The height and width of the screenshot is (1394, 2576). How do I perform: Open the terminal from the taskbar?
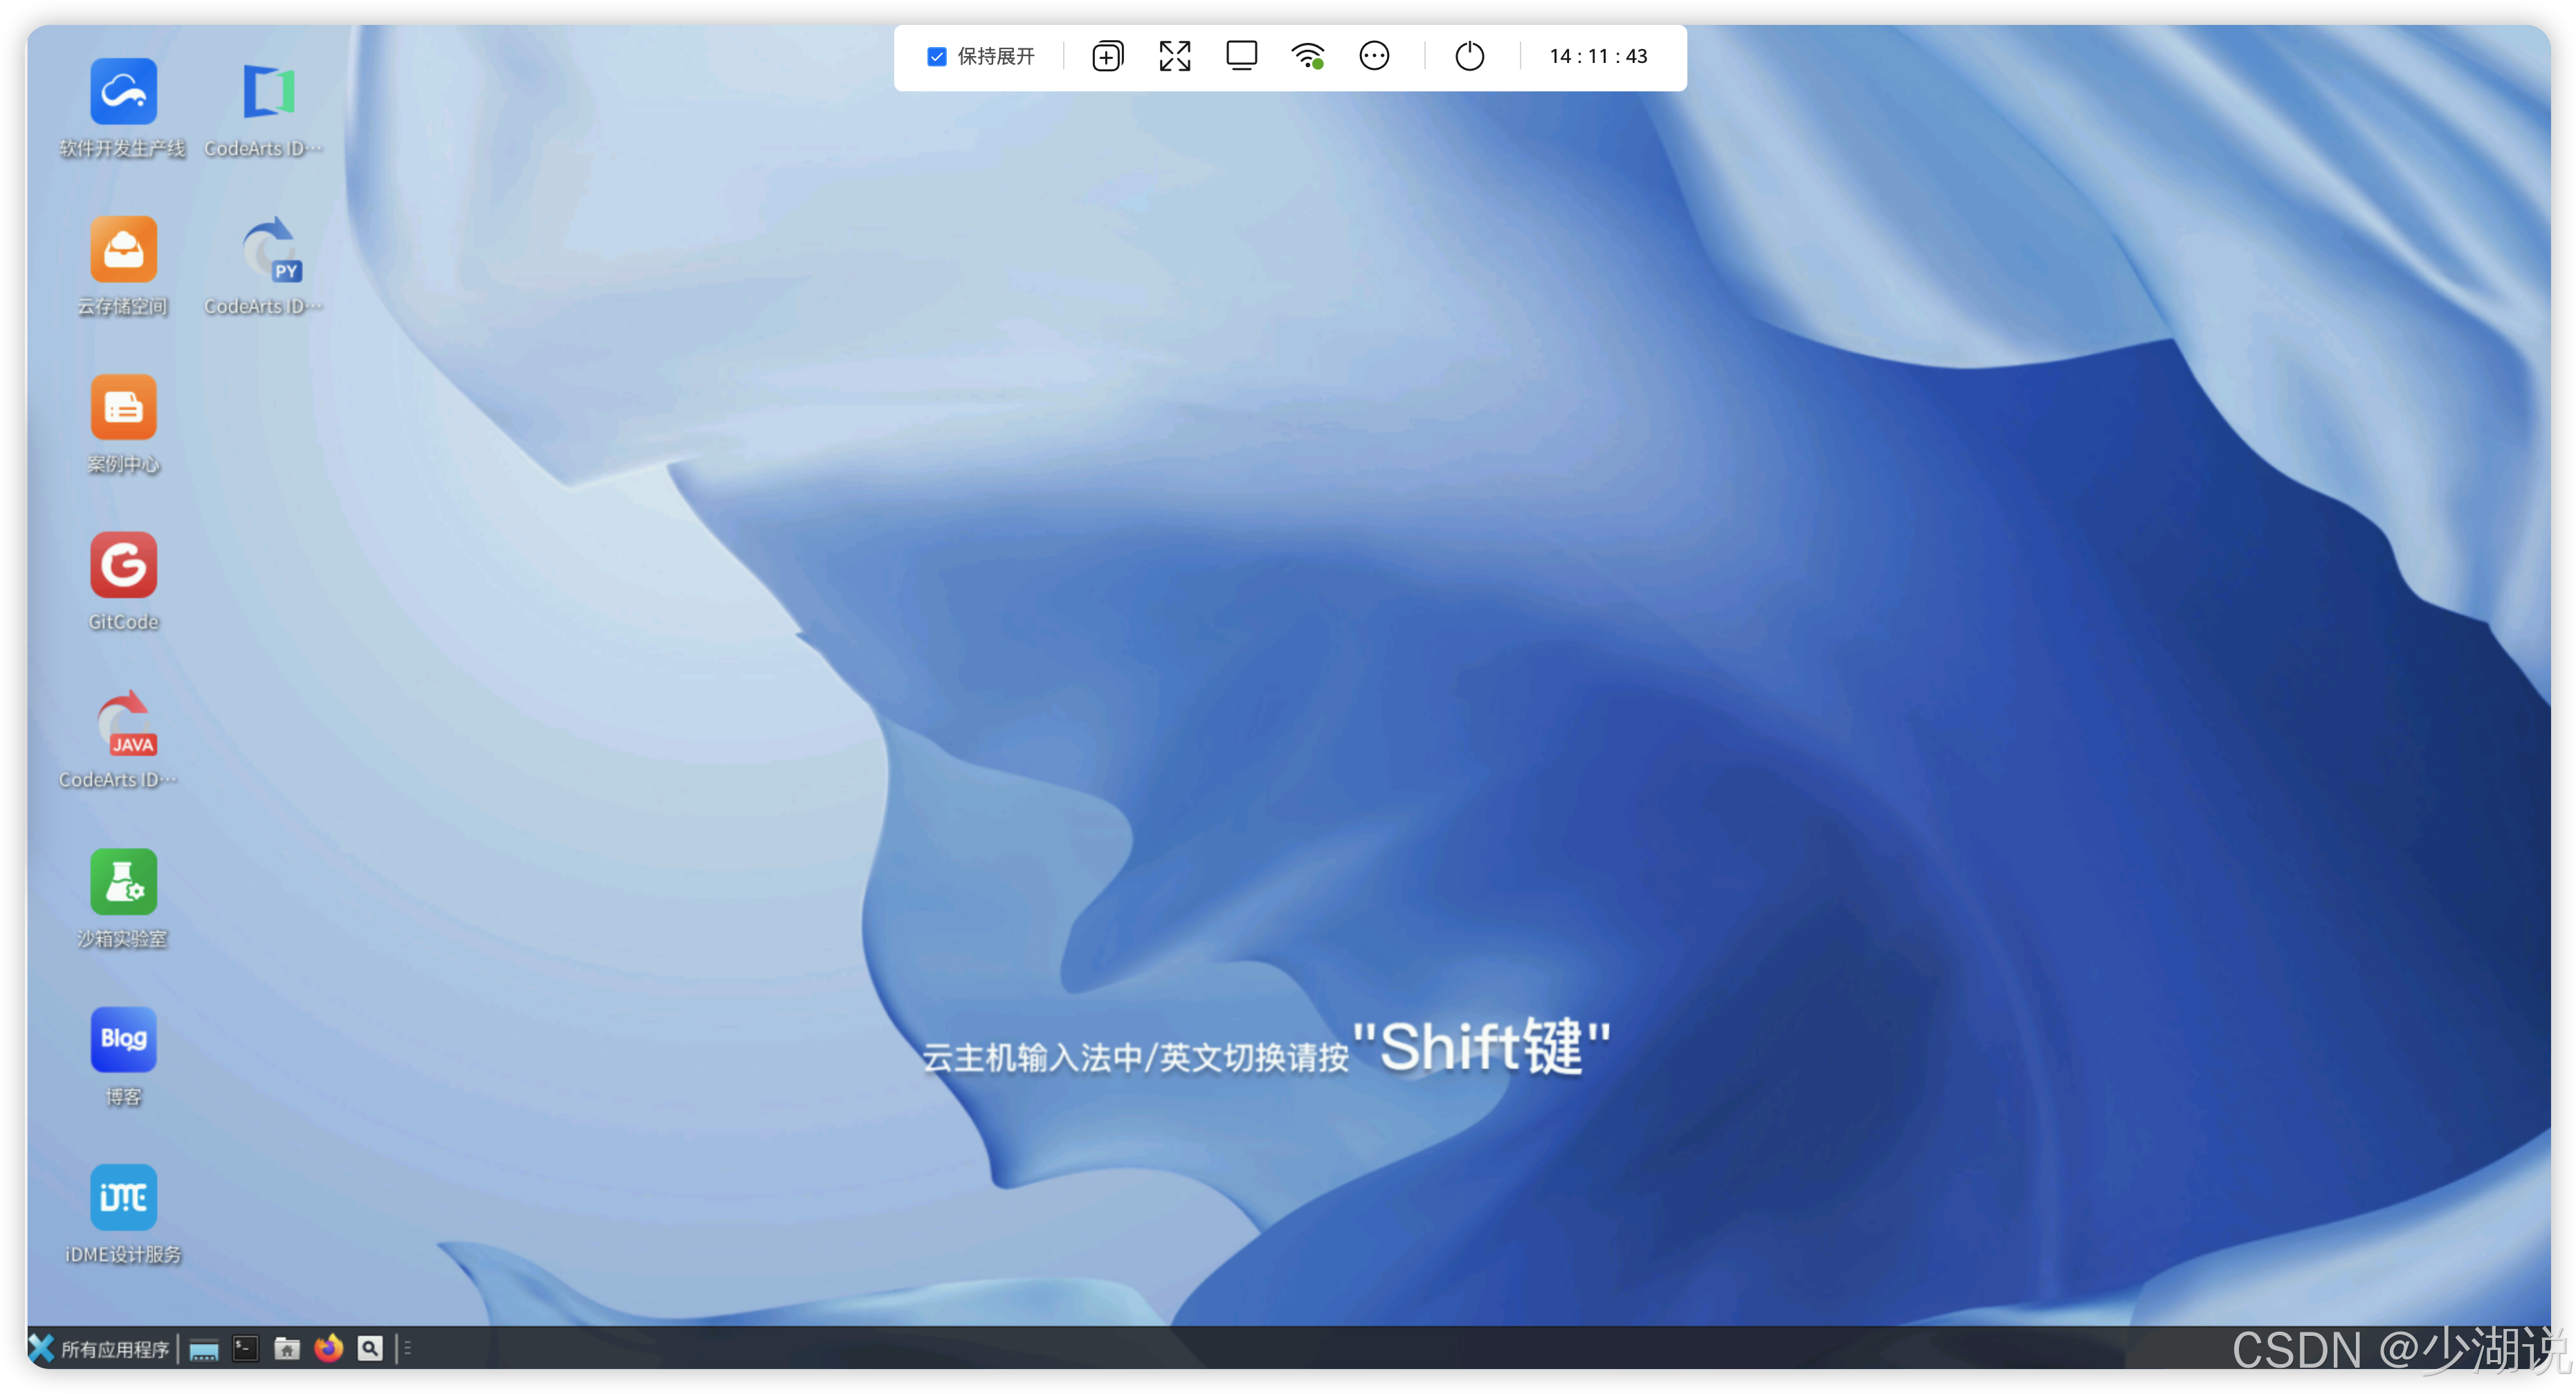click(244, 1349)
